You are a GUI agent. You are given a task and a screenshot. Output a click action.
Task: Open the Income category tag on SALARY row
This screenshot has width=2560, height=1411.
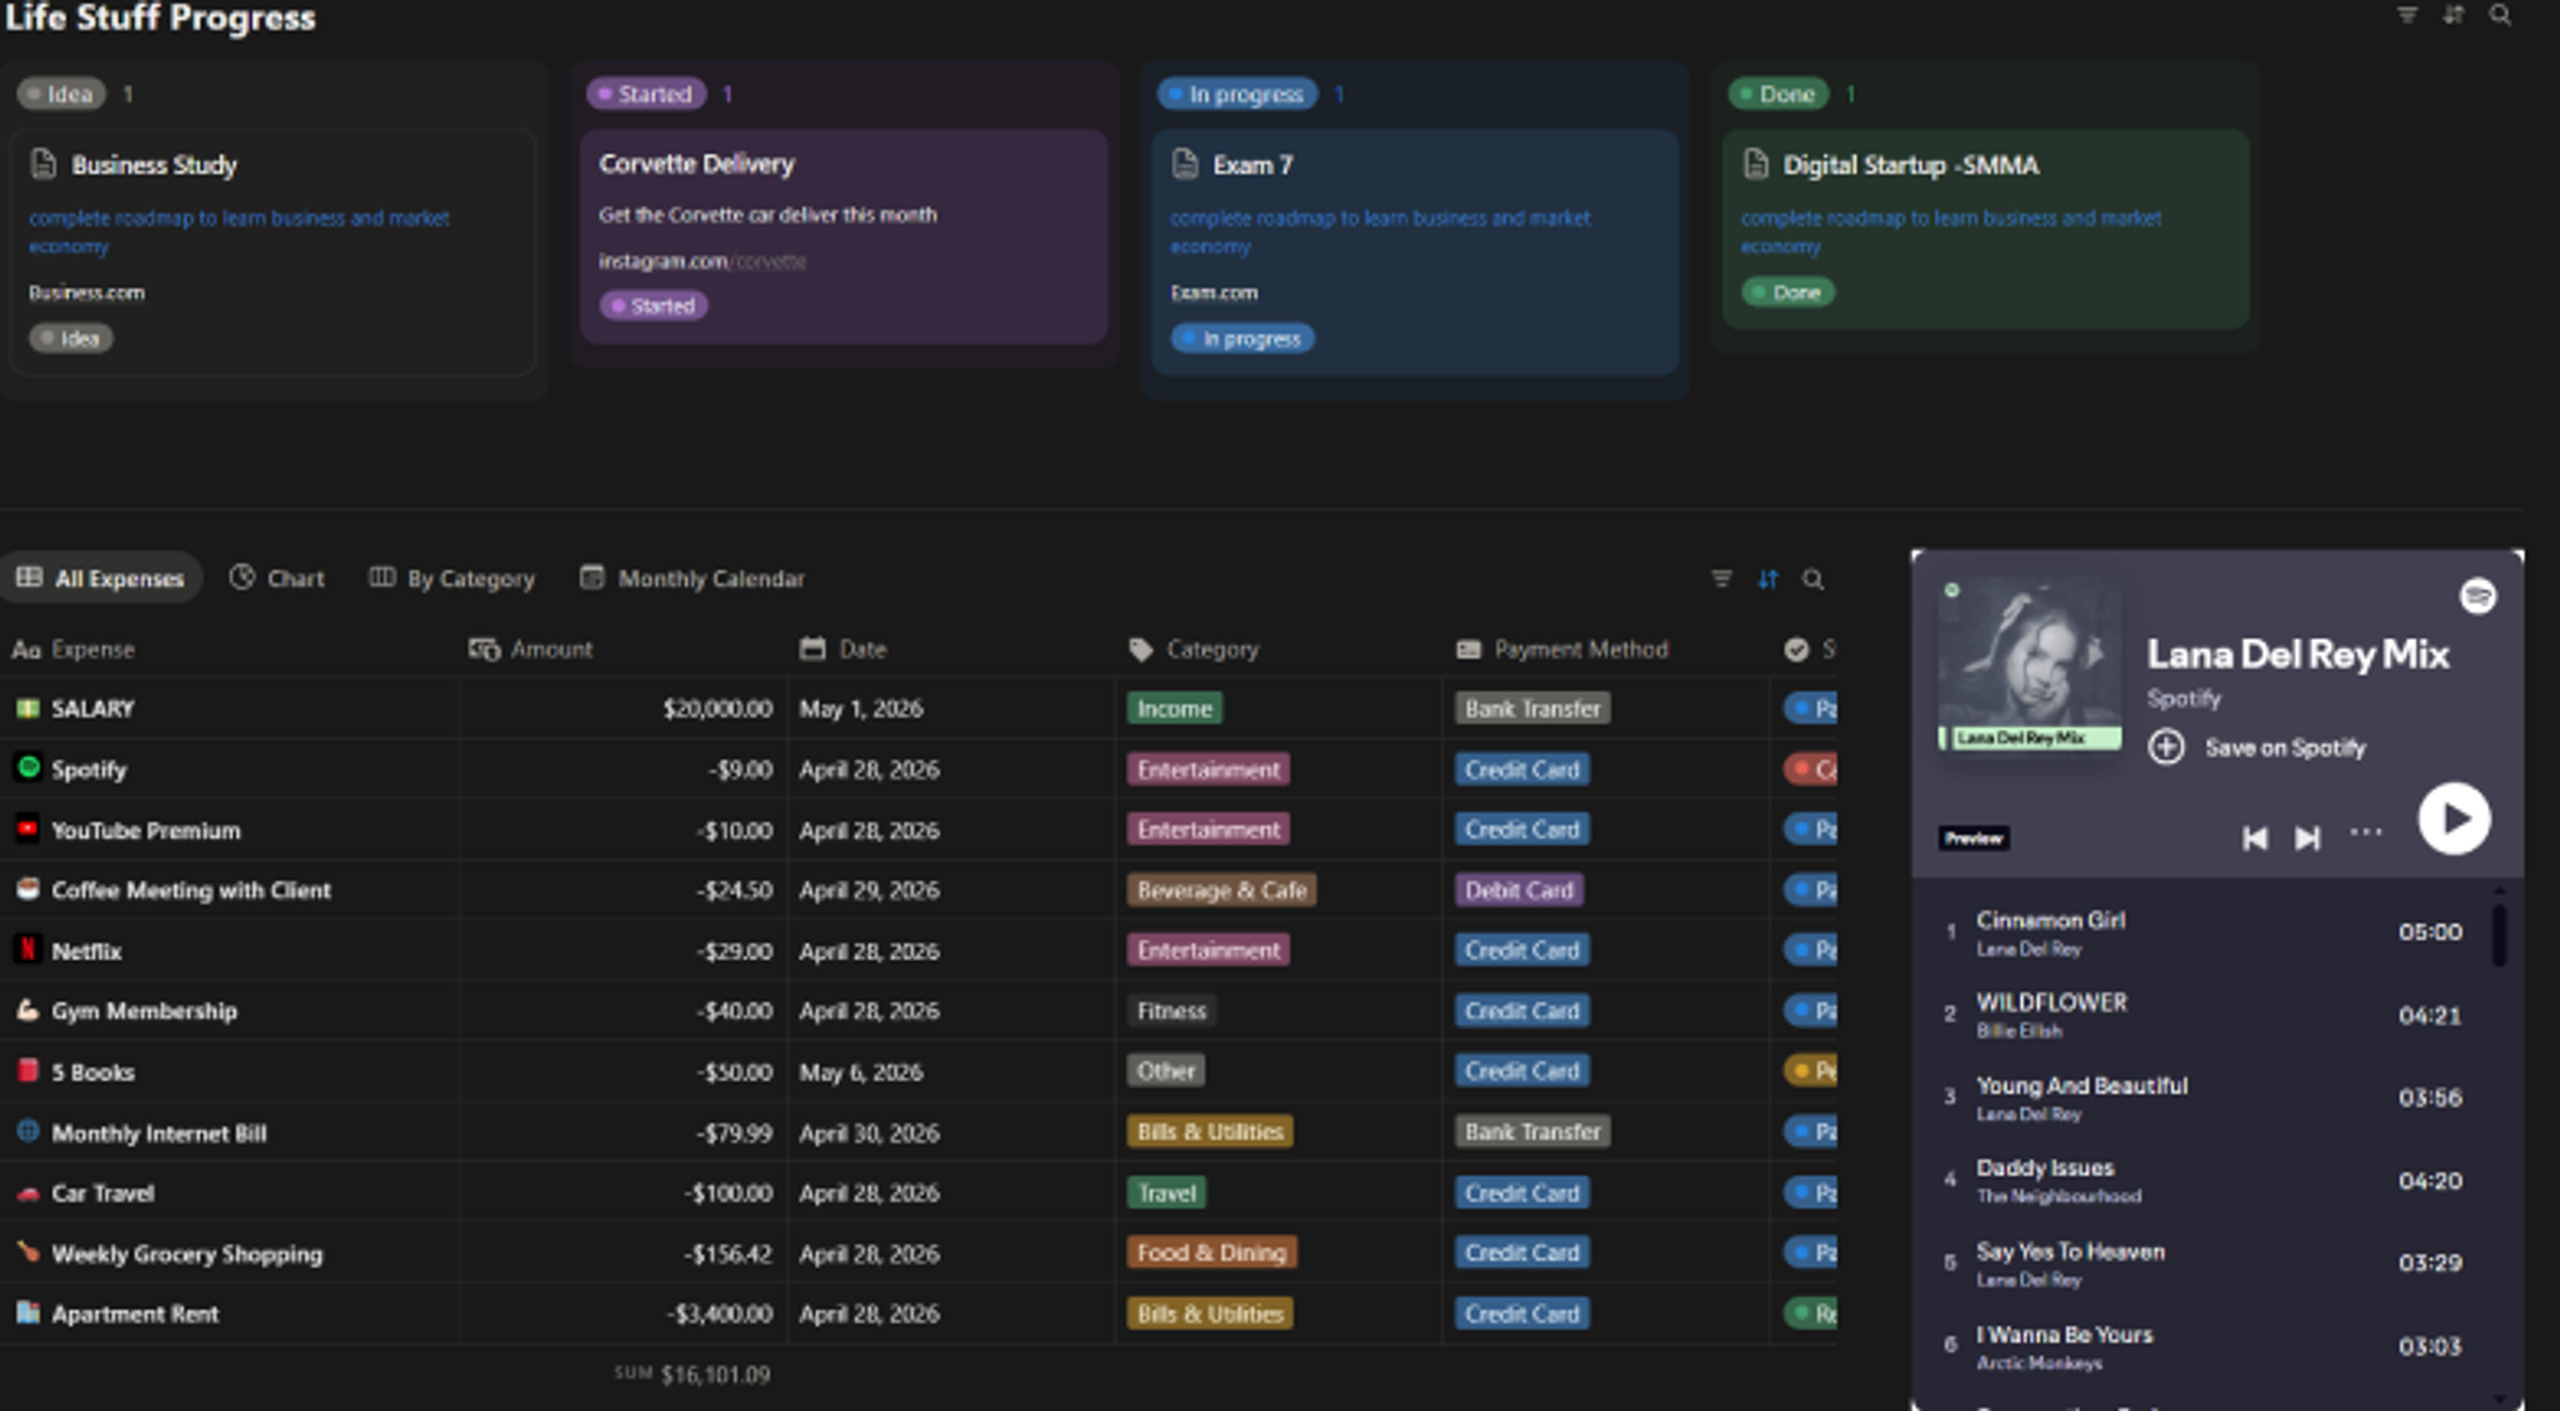pyautogui.click(x=1174, y=708)
